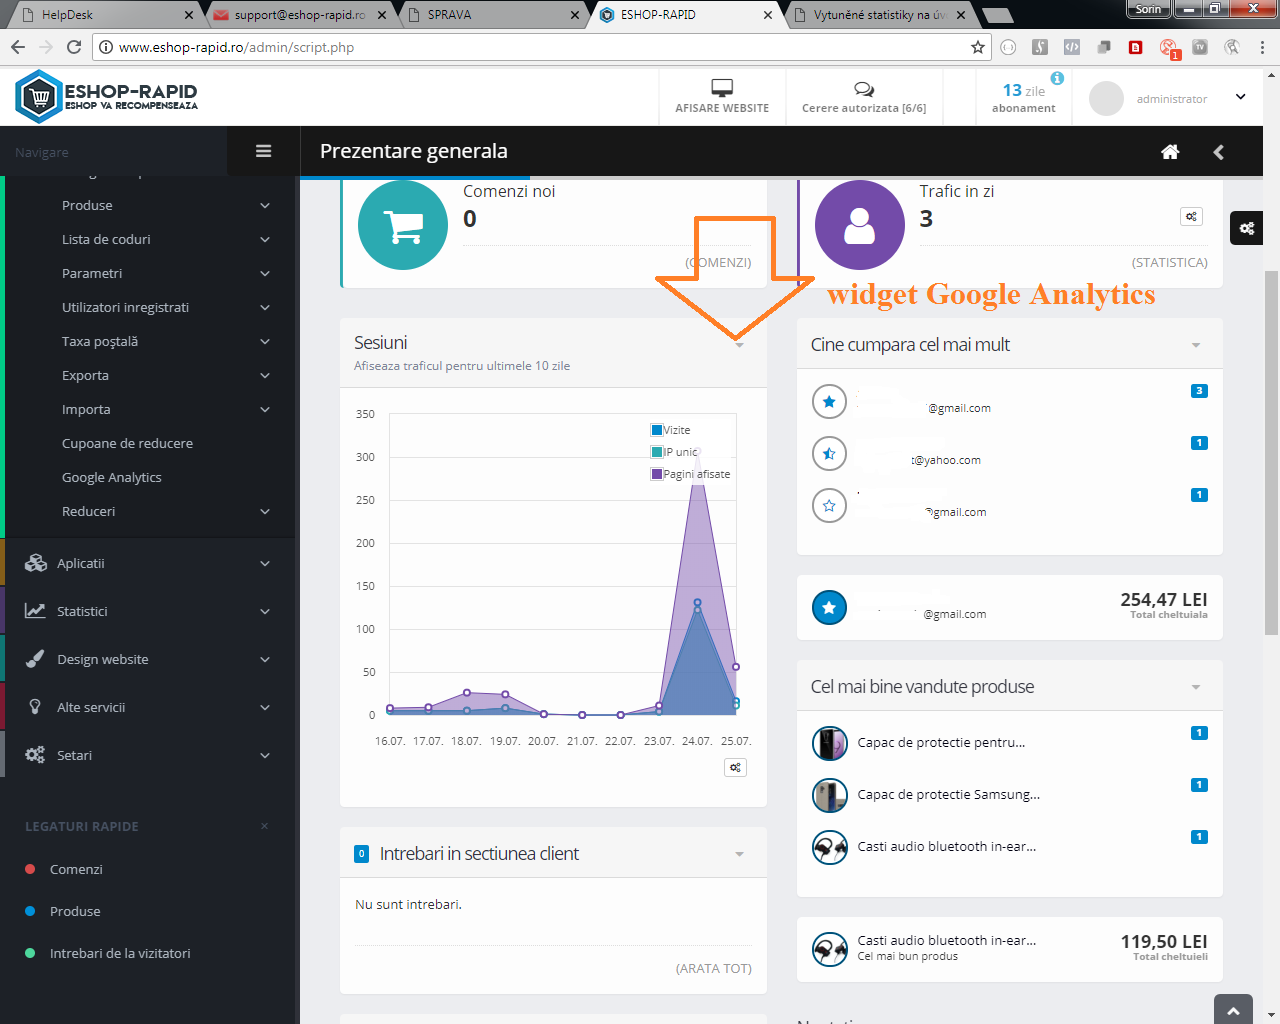
Task: Open the Importa menu item
Action: tap(86, 409)
